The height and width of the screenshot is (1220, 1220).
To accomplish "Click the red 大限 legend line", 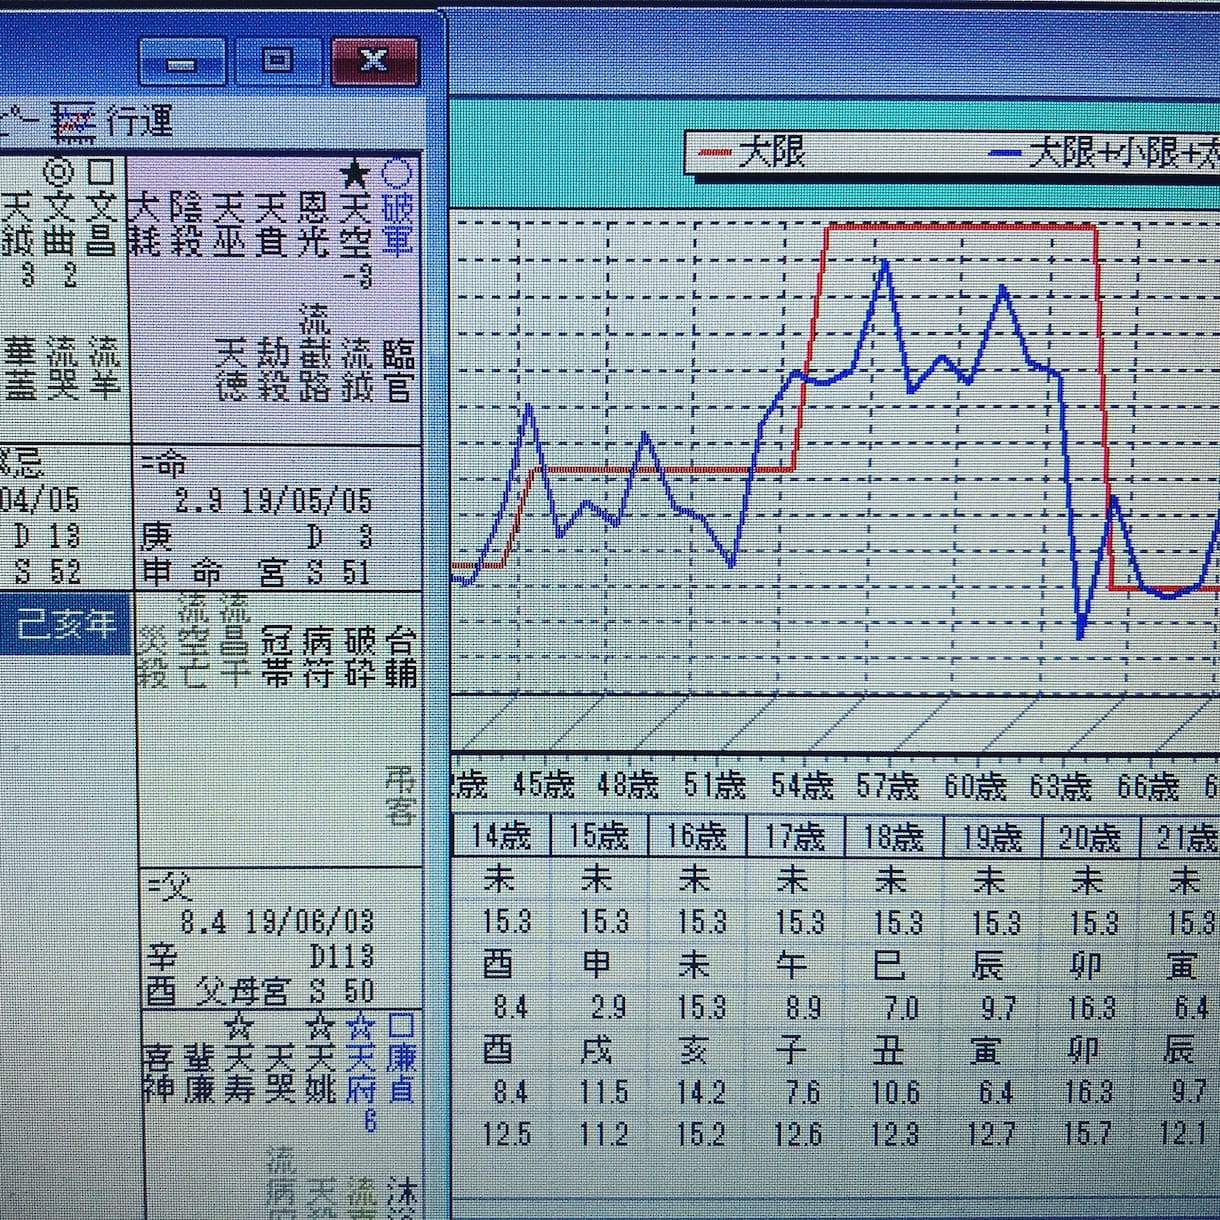I will tap(714, 153).
